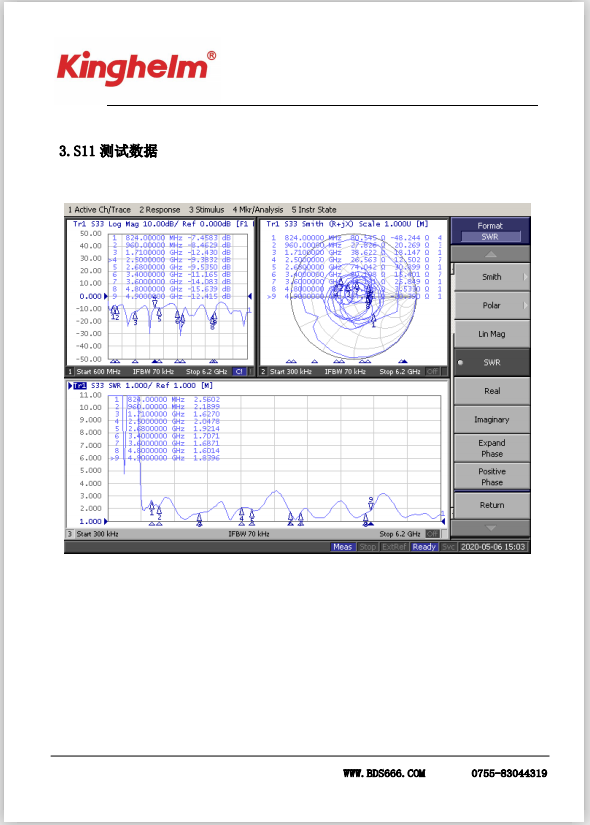Image resolution: width=590 pixels, height=825 pixels.
Task: Click the Return softkey
Action: click(492, 505)
